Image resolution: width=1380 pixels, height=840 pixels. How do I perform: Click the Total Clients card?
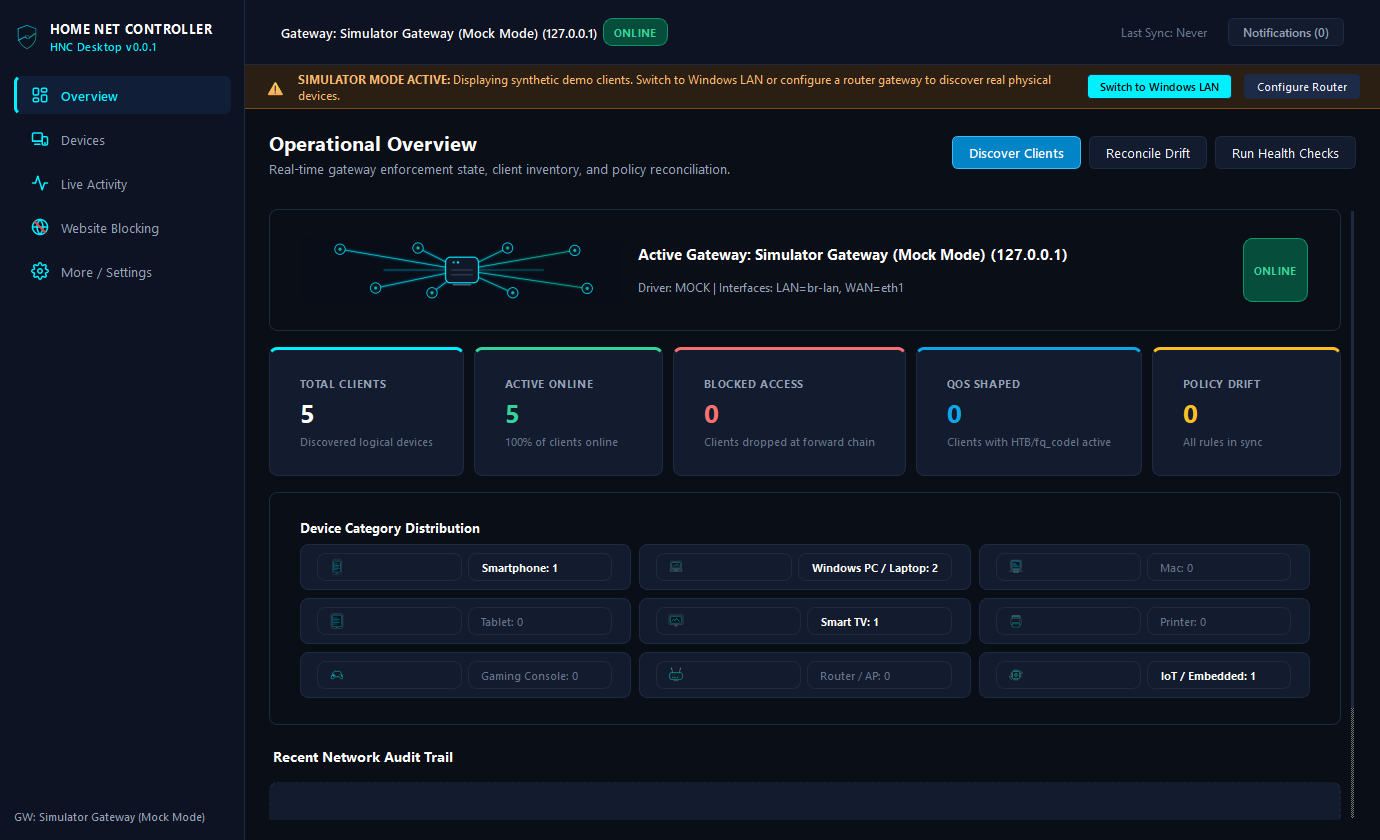[x=366, y=411]
